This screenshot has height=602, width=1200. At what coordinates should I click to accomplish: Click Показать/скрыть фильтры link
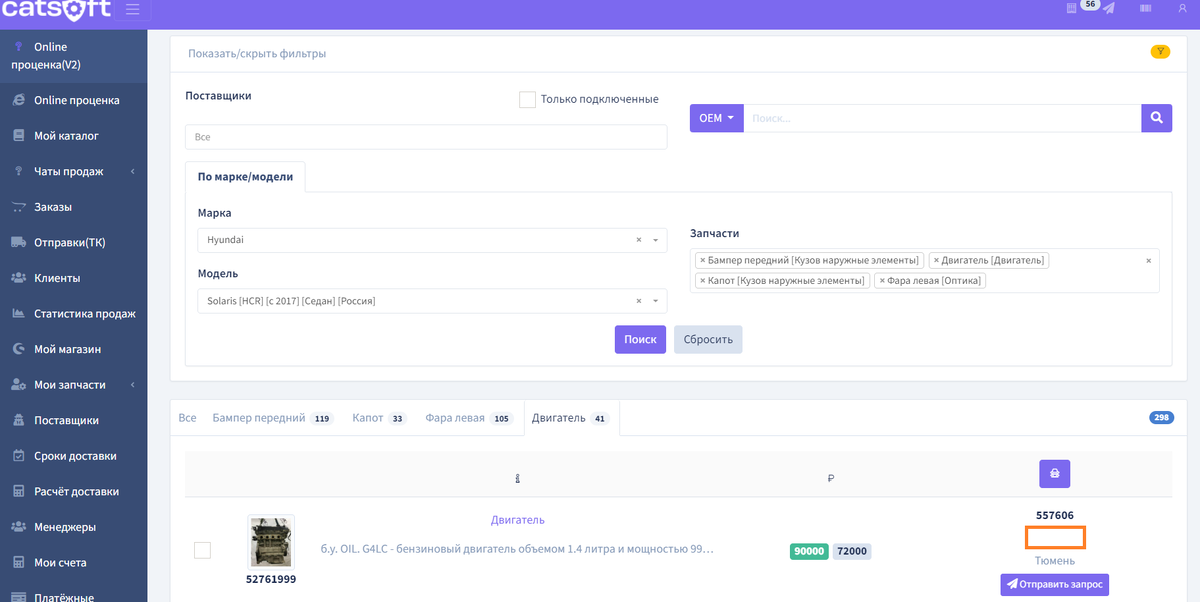click(257, 53)
